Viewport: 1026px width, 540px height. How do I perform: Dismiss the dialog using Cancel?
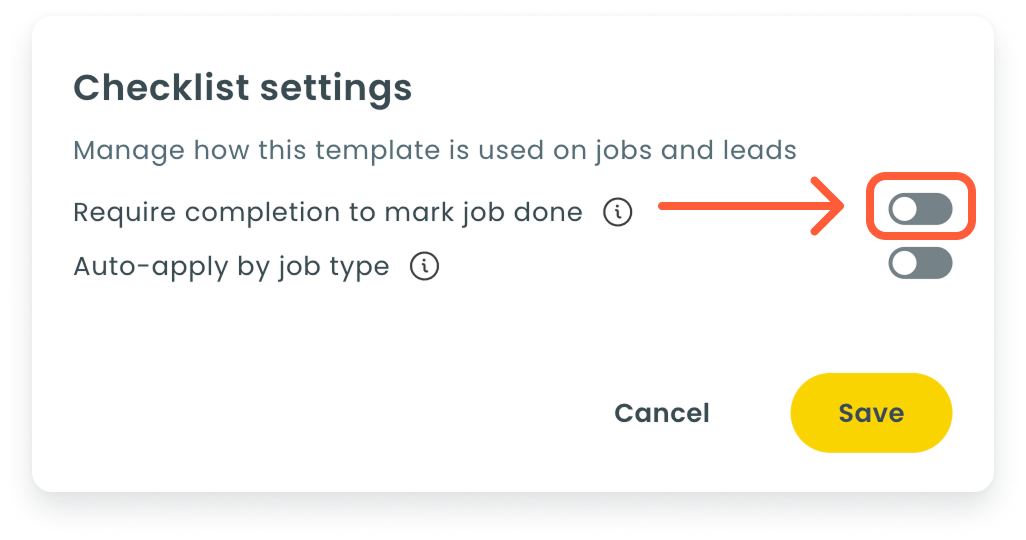click(x=661, y=413)
